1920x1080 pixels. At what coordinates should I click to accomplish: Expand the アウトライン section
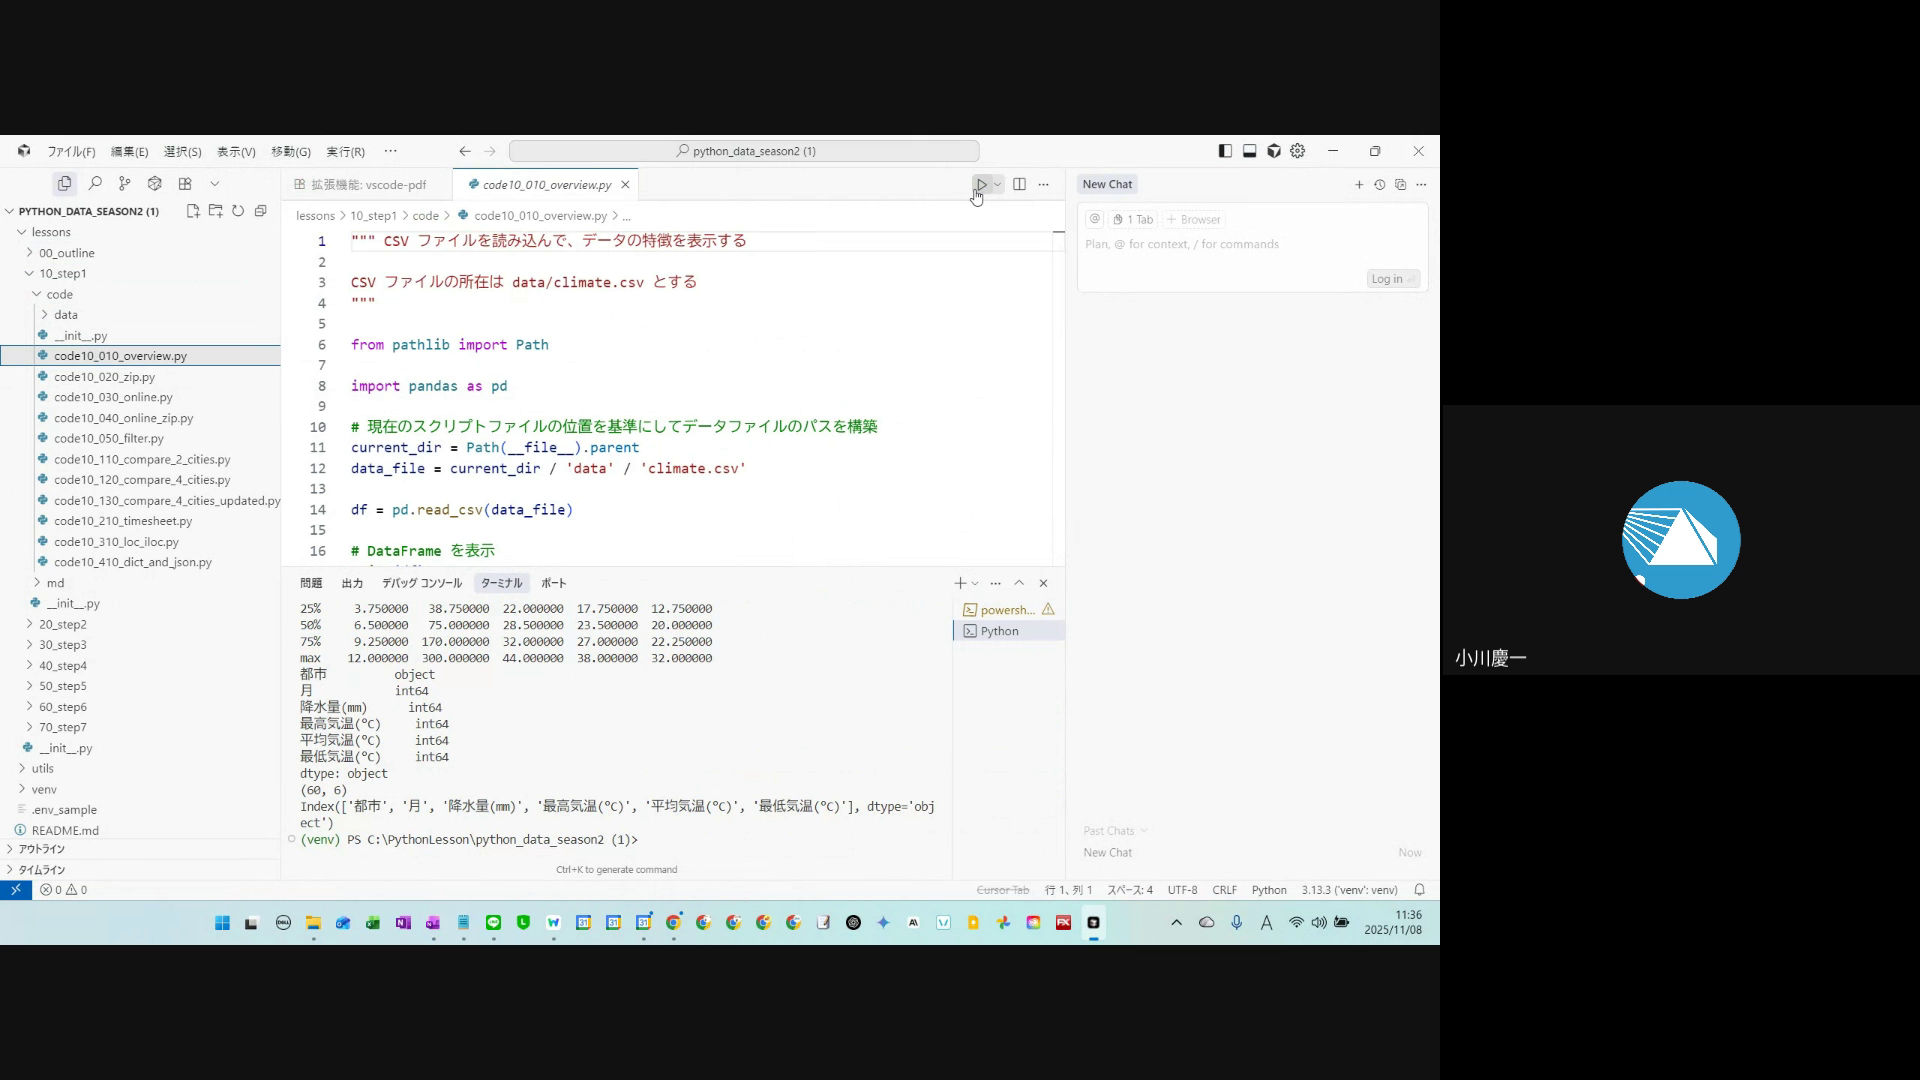click(40, 849)
